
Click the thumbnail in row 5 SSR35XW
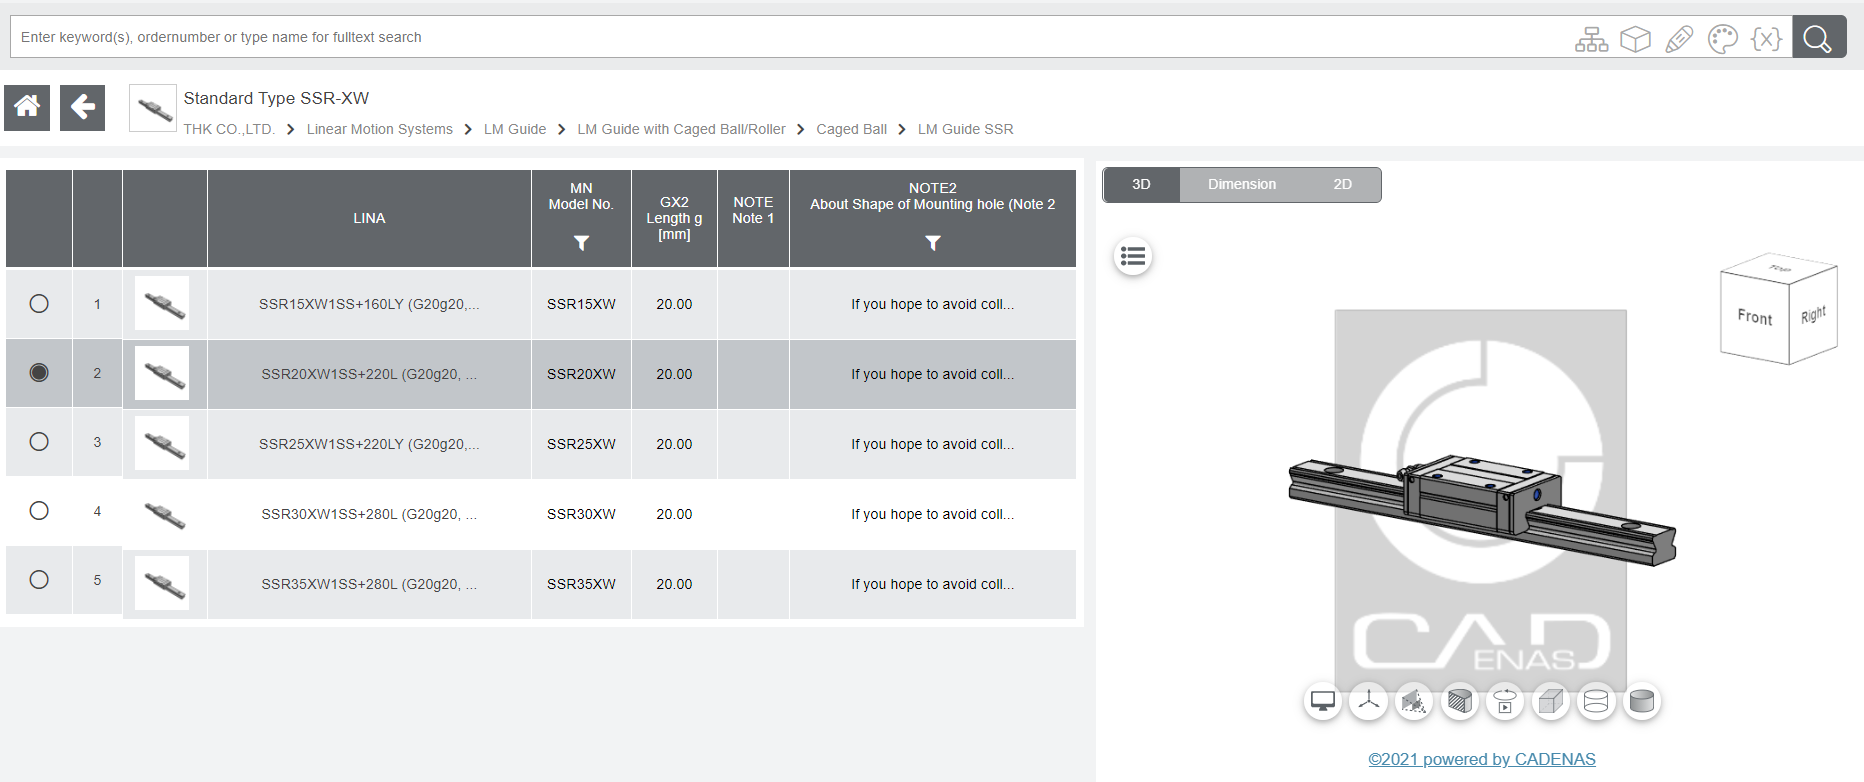click(x=162, y=584)
